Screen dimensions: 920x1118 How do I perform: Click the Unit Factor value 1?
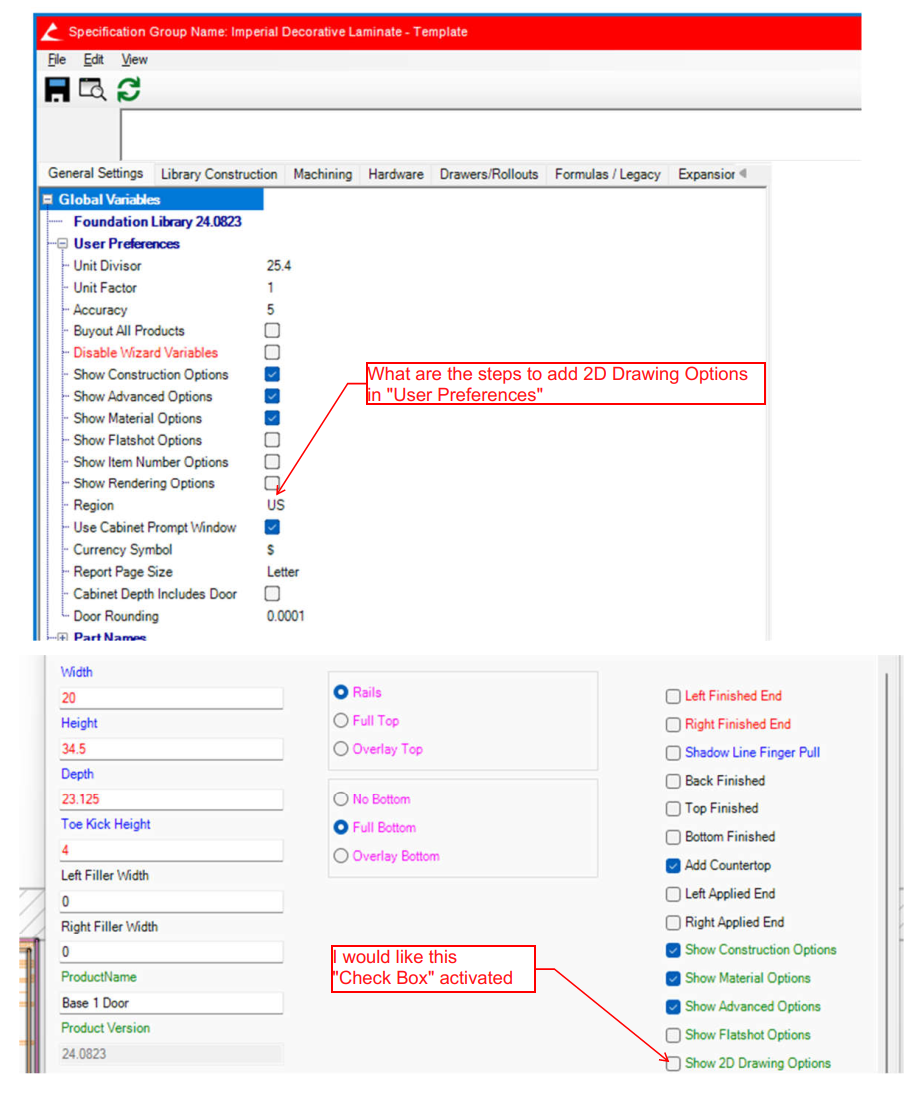(x=270, y=288)
